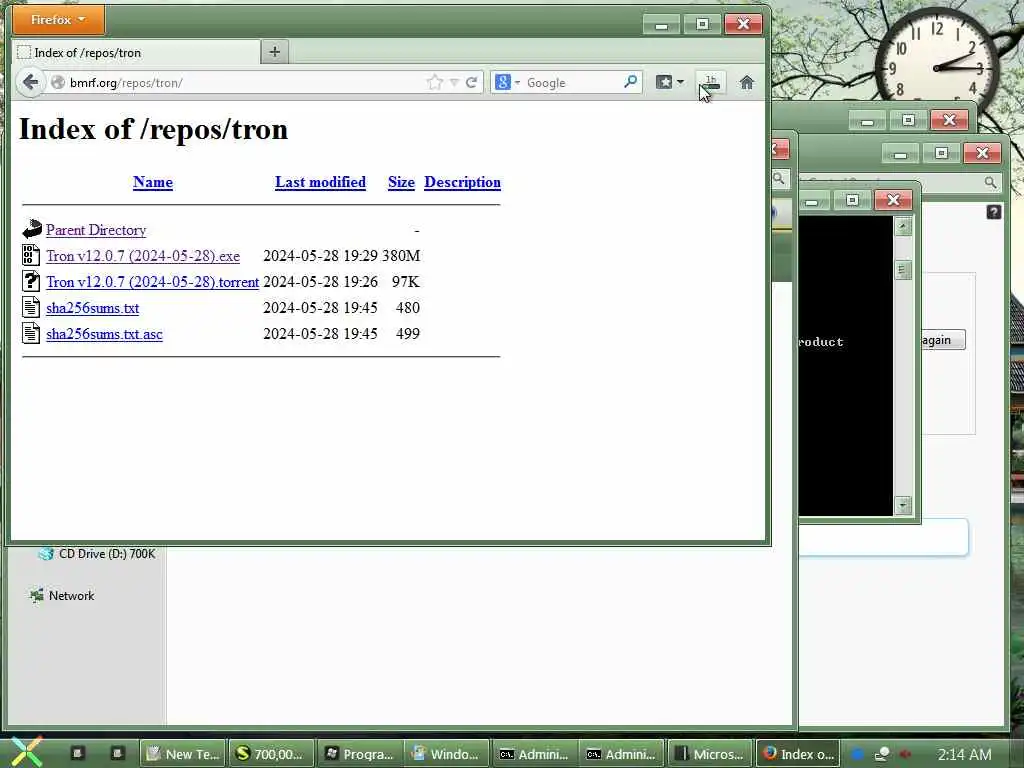Reload the bmrf.org page

click(472, 82)
